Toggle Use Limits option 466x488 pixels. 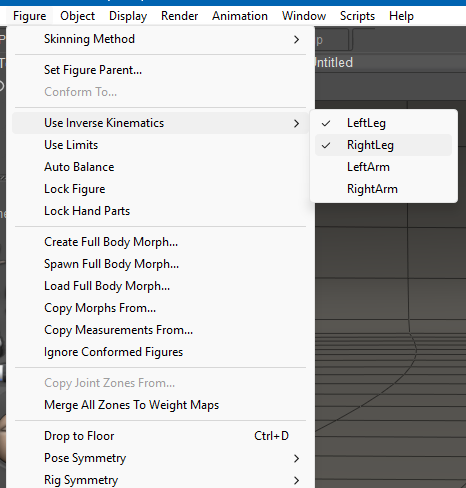[x=160, y=145]
